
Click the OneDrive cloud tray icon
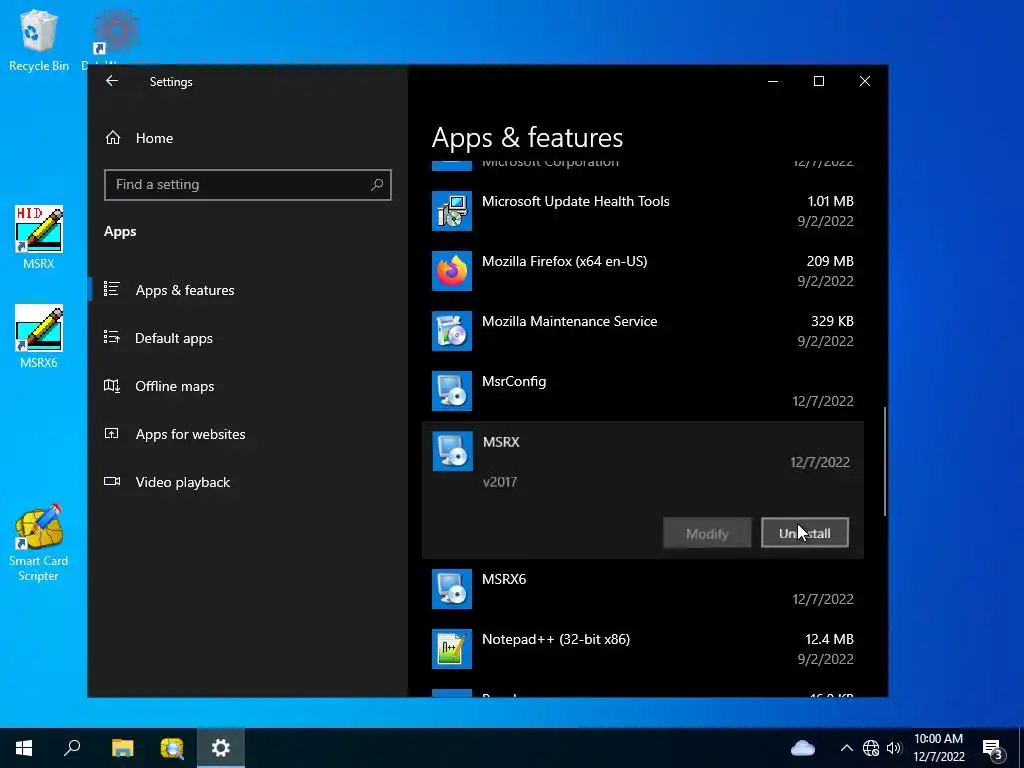point(803,748)
